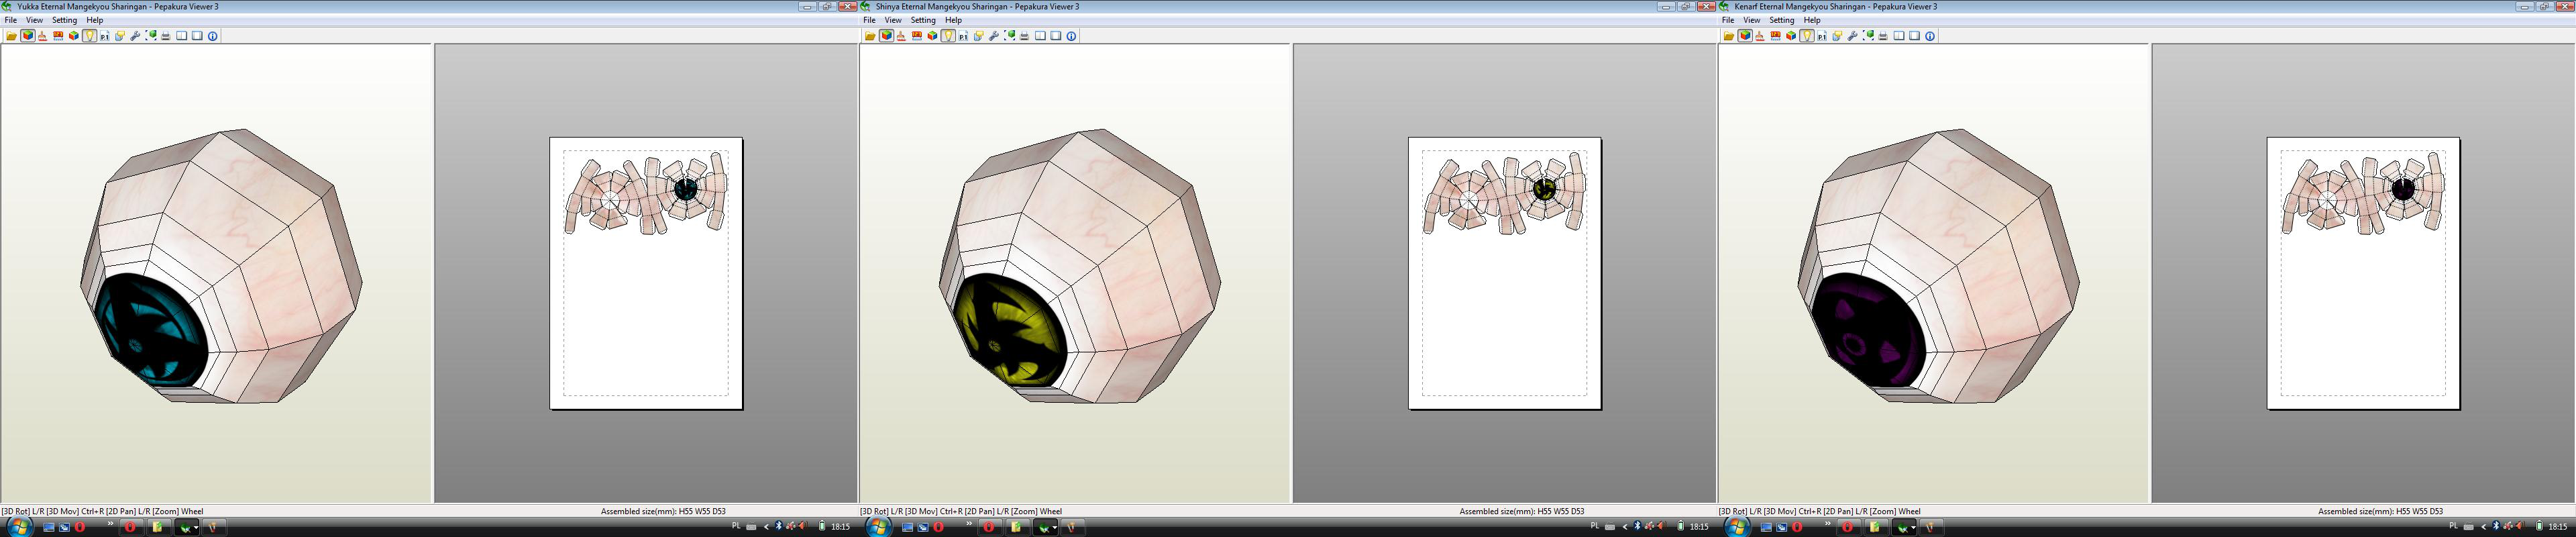Select single-pane layout icon in Yukka window
This screenshot has width=2576, height=537.
point(197,36)
